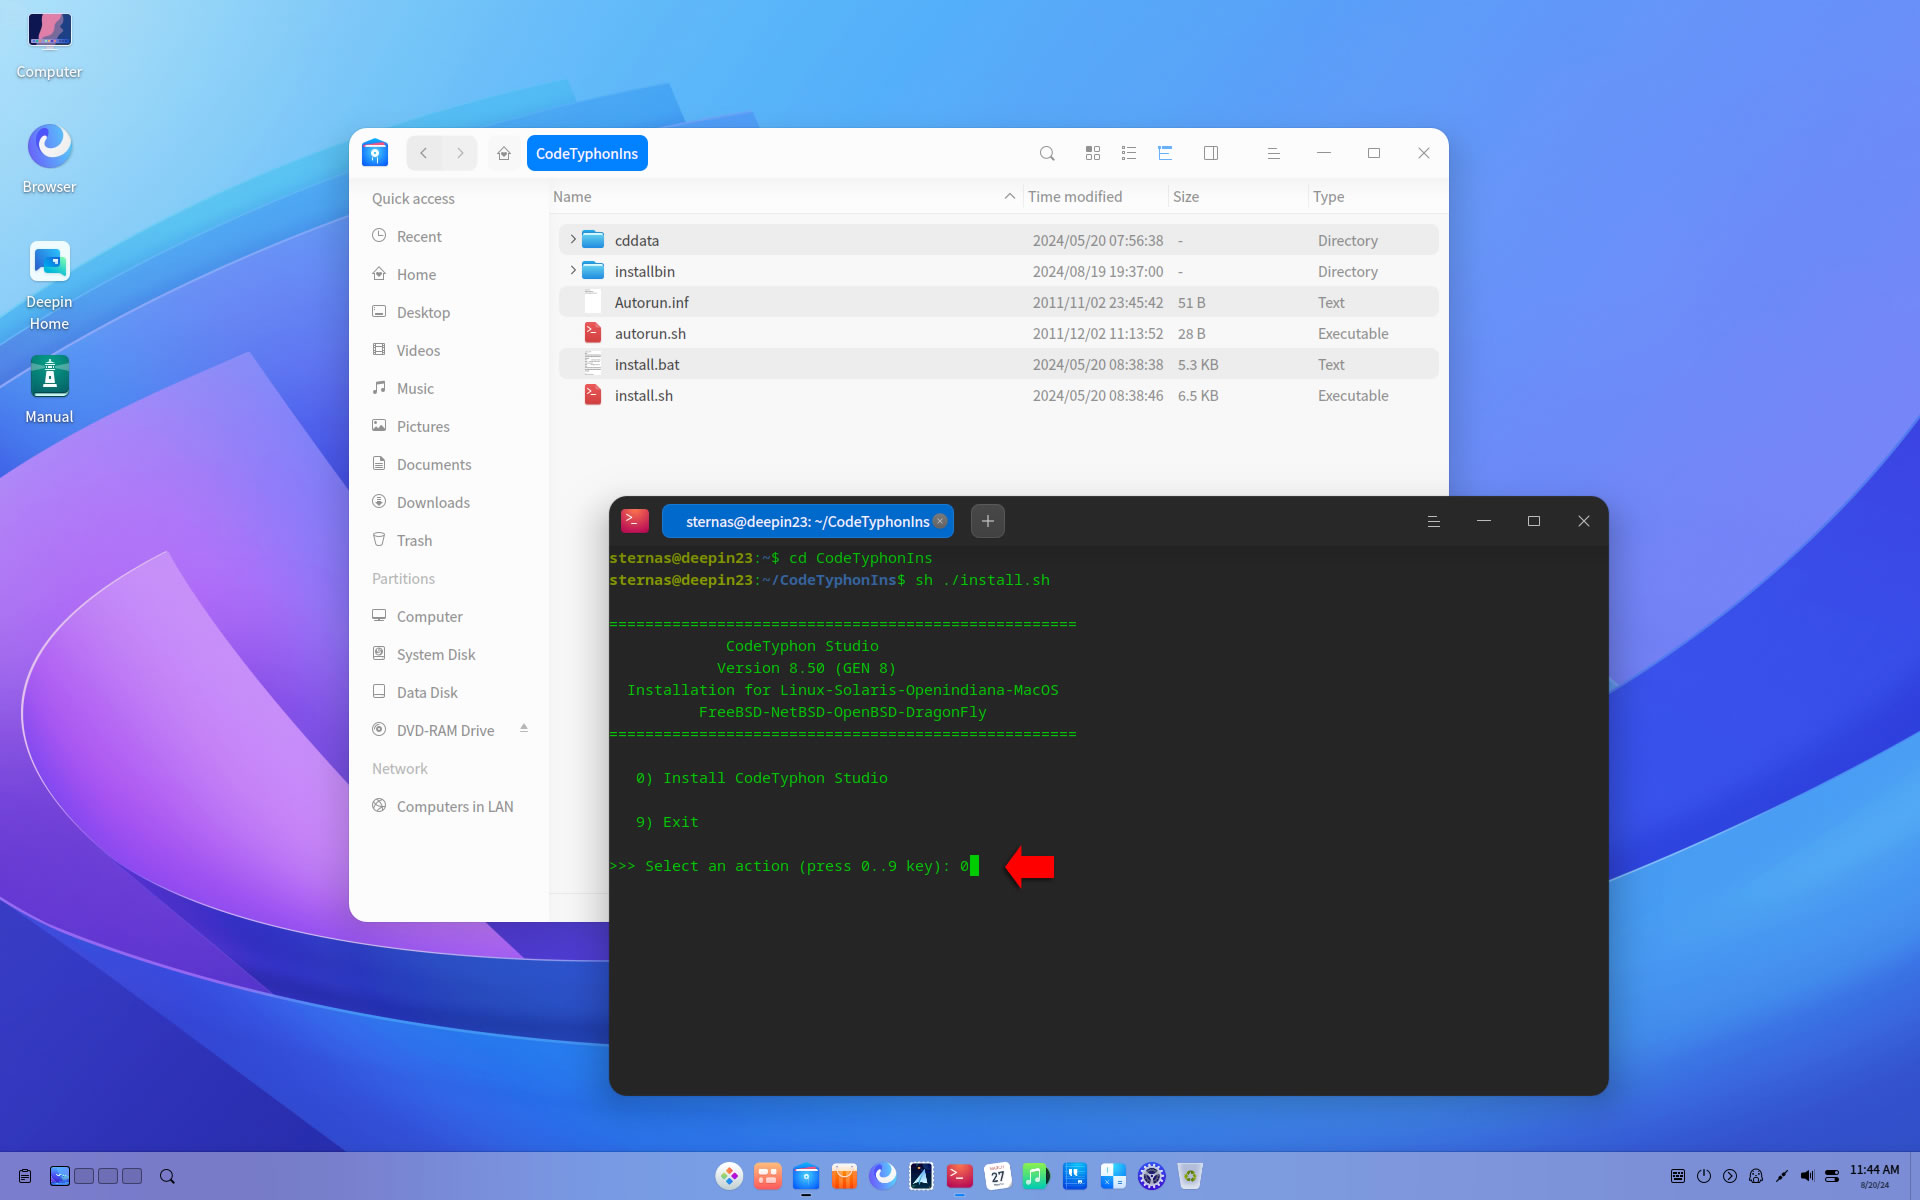The height and width of the screenshot is (1200, 1920).
Task: Click the home icon in address bar
Action: 504,153
